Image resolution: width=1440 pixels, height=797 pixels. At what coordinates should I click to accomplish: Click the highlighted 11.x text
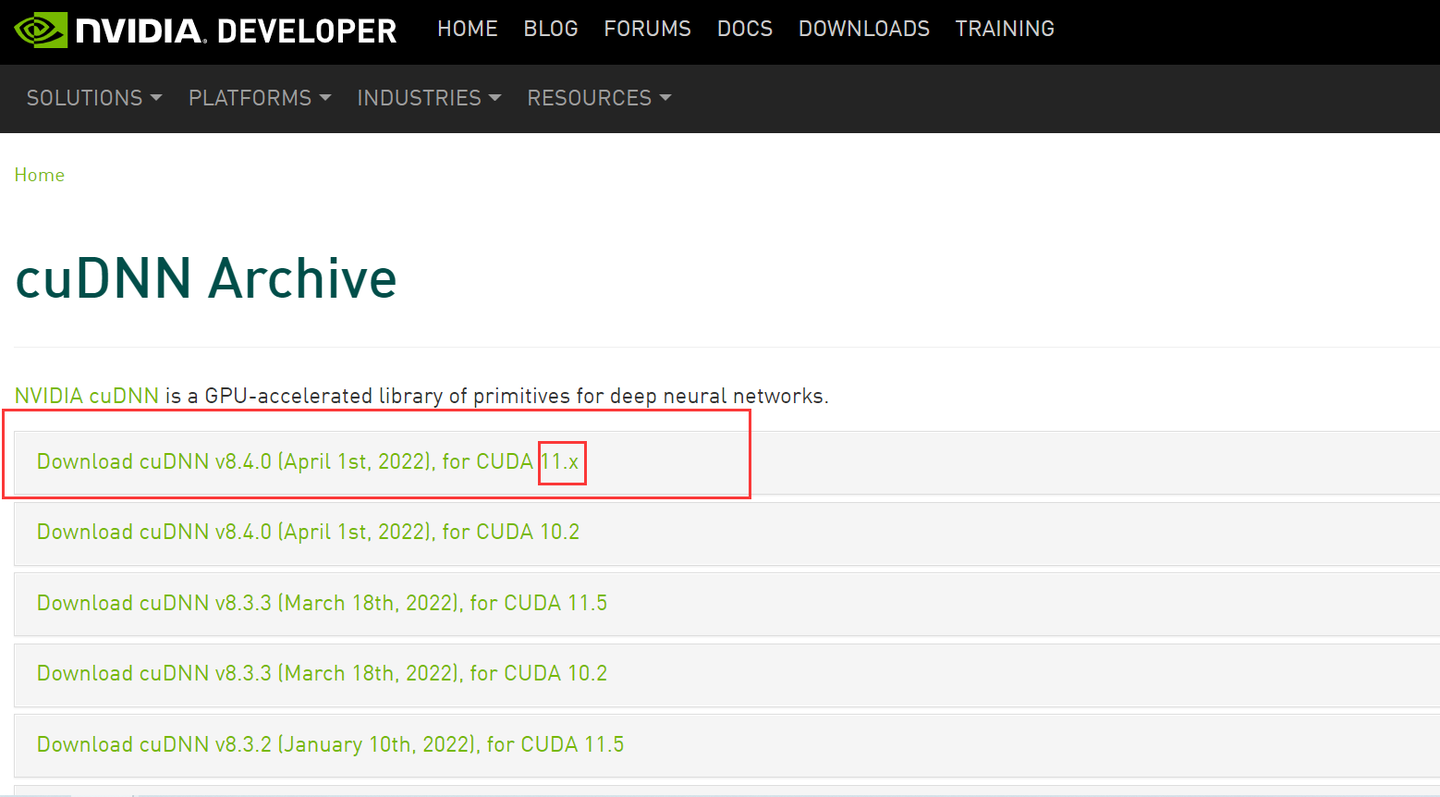(x=562, y=462)
